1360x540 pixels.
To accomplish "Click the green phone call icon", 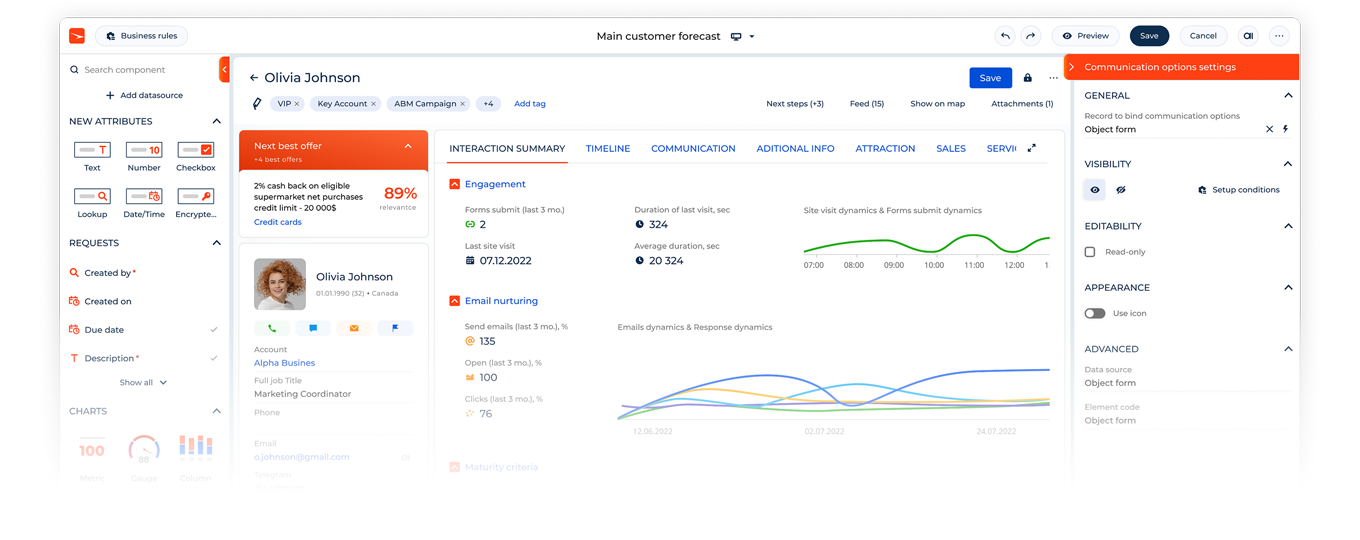I will coord(272,328).
